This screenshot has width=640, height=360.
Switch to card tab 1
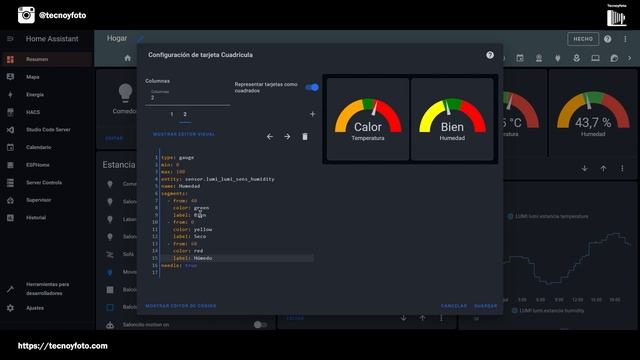(172, 114)
